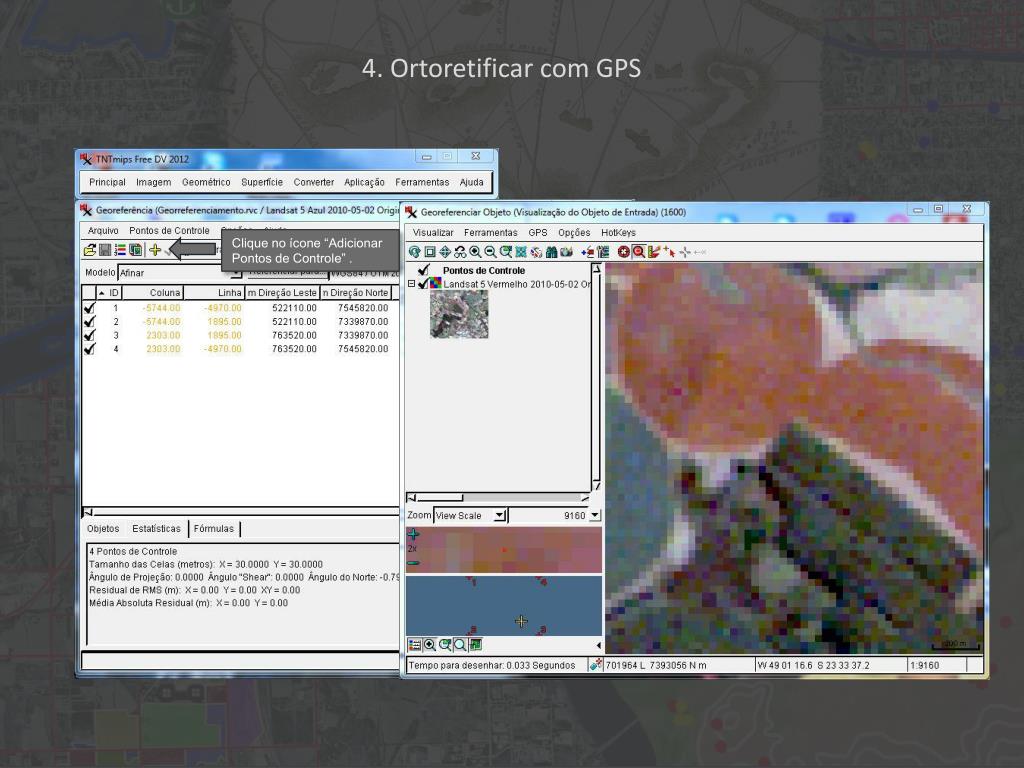Select the red magnifier tool icon
Image resolution: width=1024 pixels, height=768 pixels.
[x=639, y=252]
